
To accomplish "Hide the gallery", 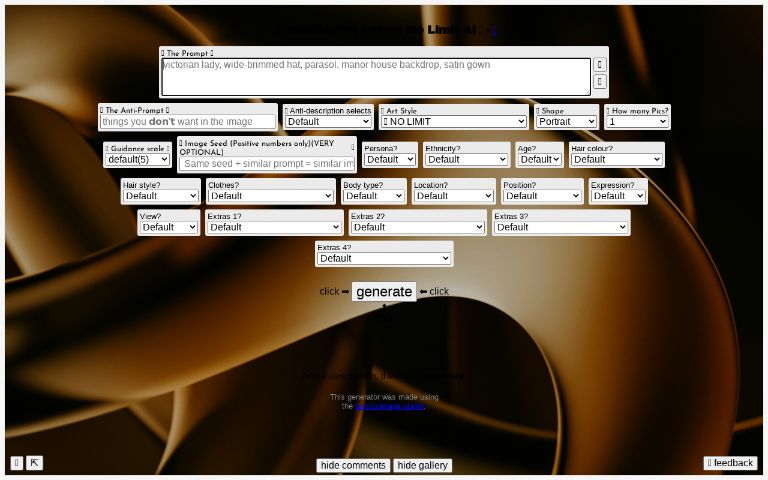I will tap(422, 465).
